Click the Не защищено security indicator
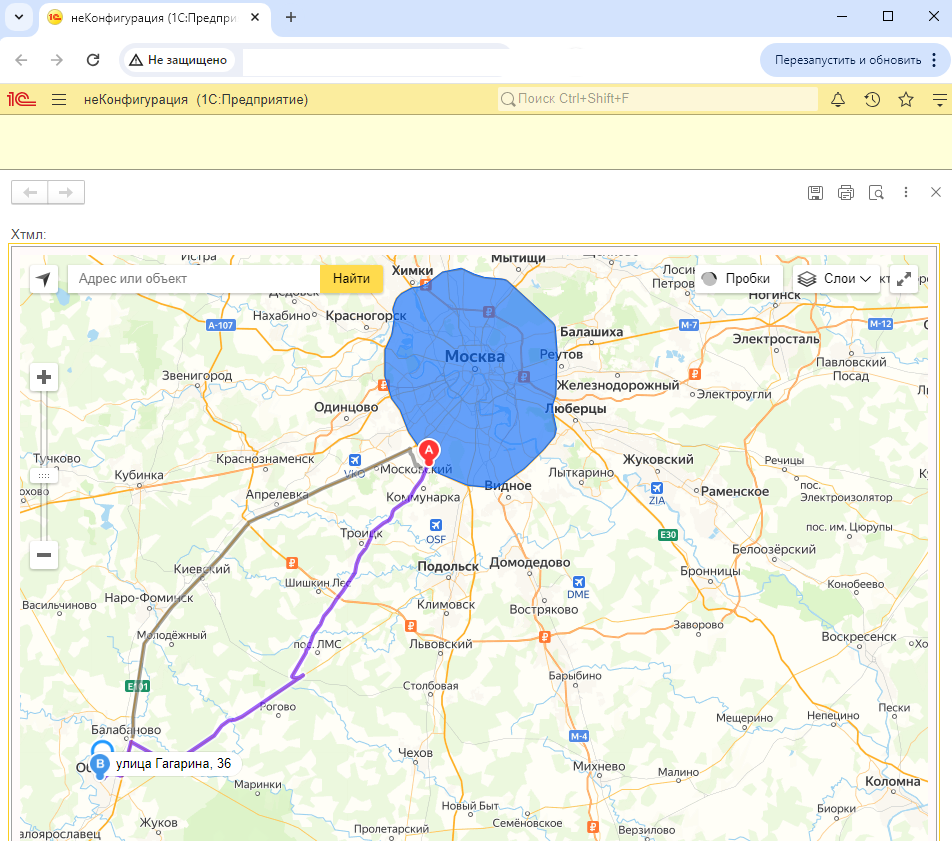The height and width of the screenshot is (841, 952). pos(178,60)
